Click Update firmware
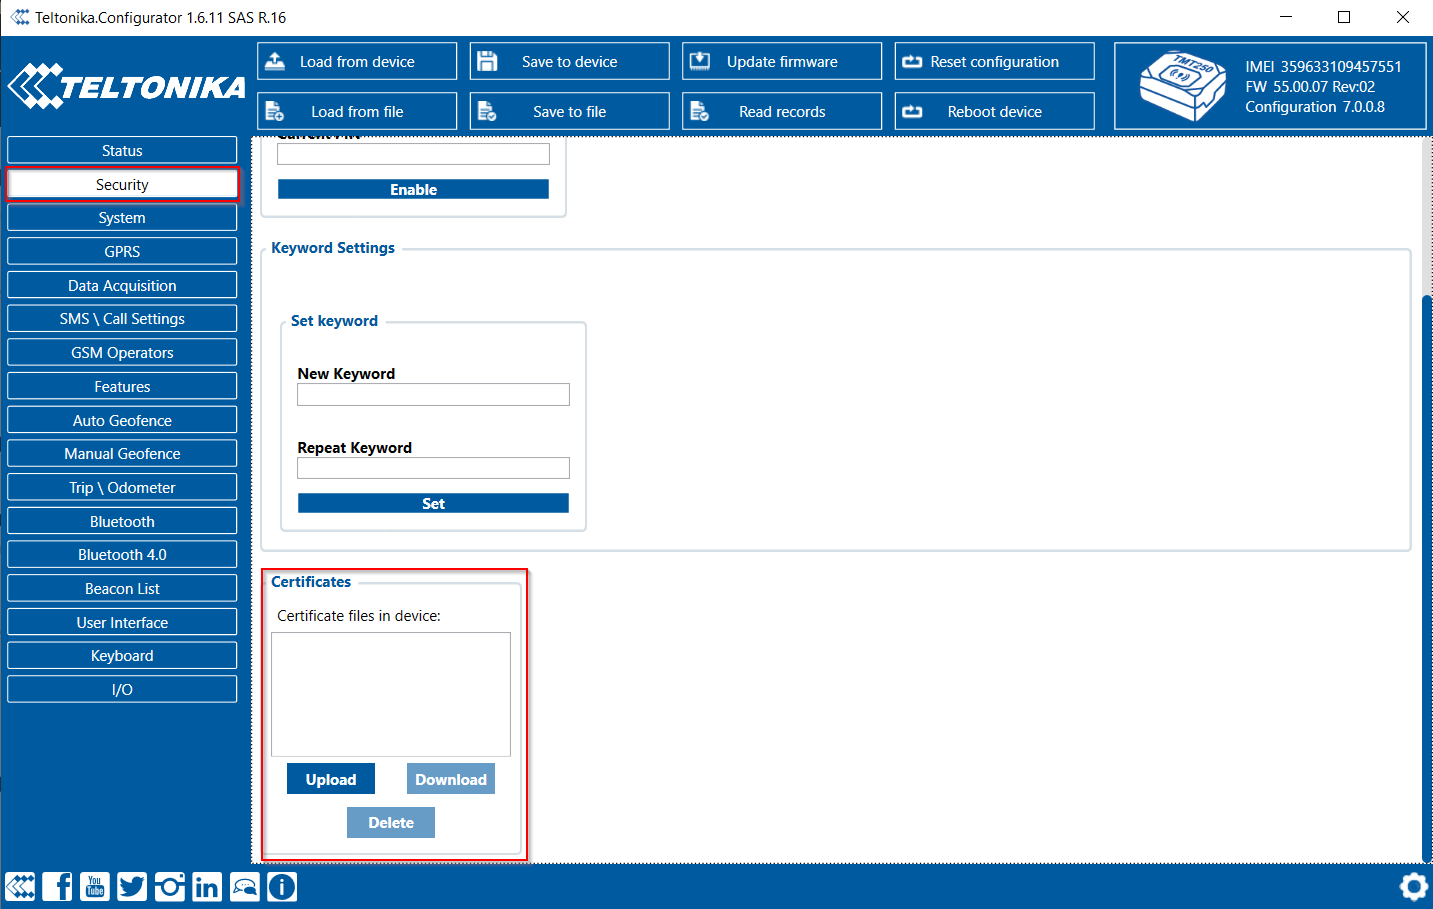Viewport: 1433px width, 909px height. (x=782, y=61)
